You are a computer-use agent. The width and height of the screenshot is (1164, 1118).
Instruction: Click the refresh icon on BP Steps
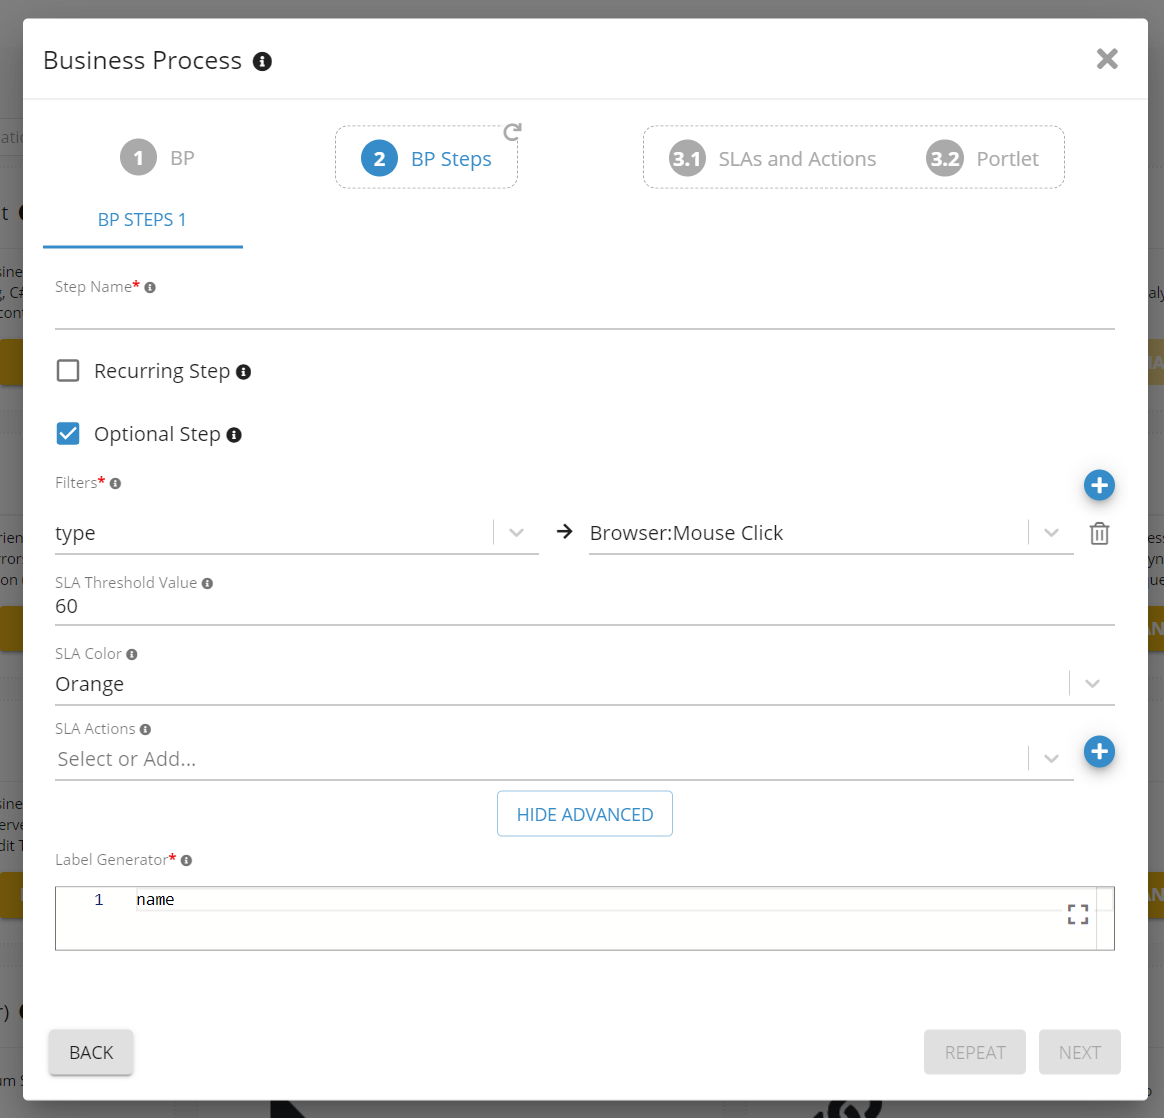coord(512,132)
